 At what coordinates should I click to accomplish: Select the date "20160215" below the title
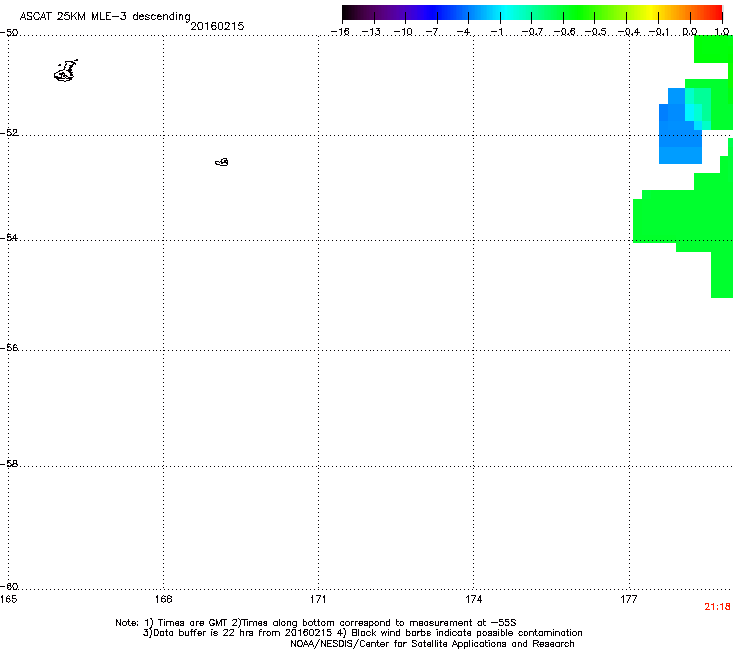[x=217, y=26]
